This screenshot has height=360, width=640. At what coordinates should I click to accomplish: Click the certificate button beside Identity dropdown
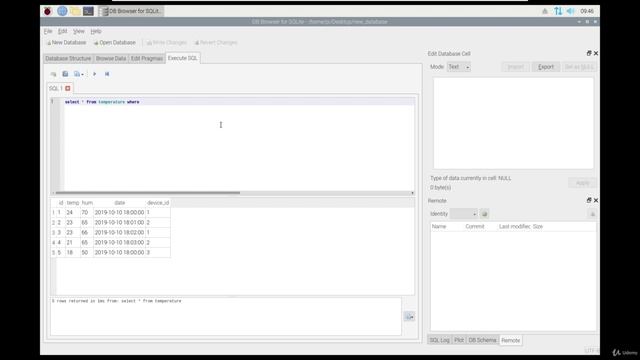click(484, 213)
